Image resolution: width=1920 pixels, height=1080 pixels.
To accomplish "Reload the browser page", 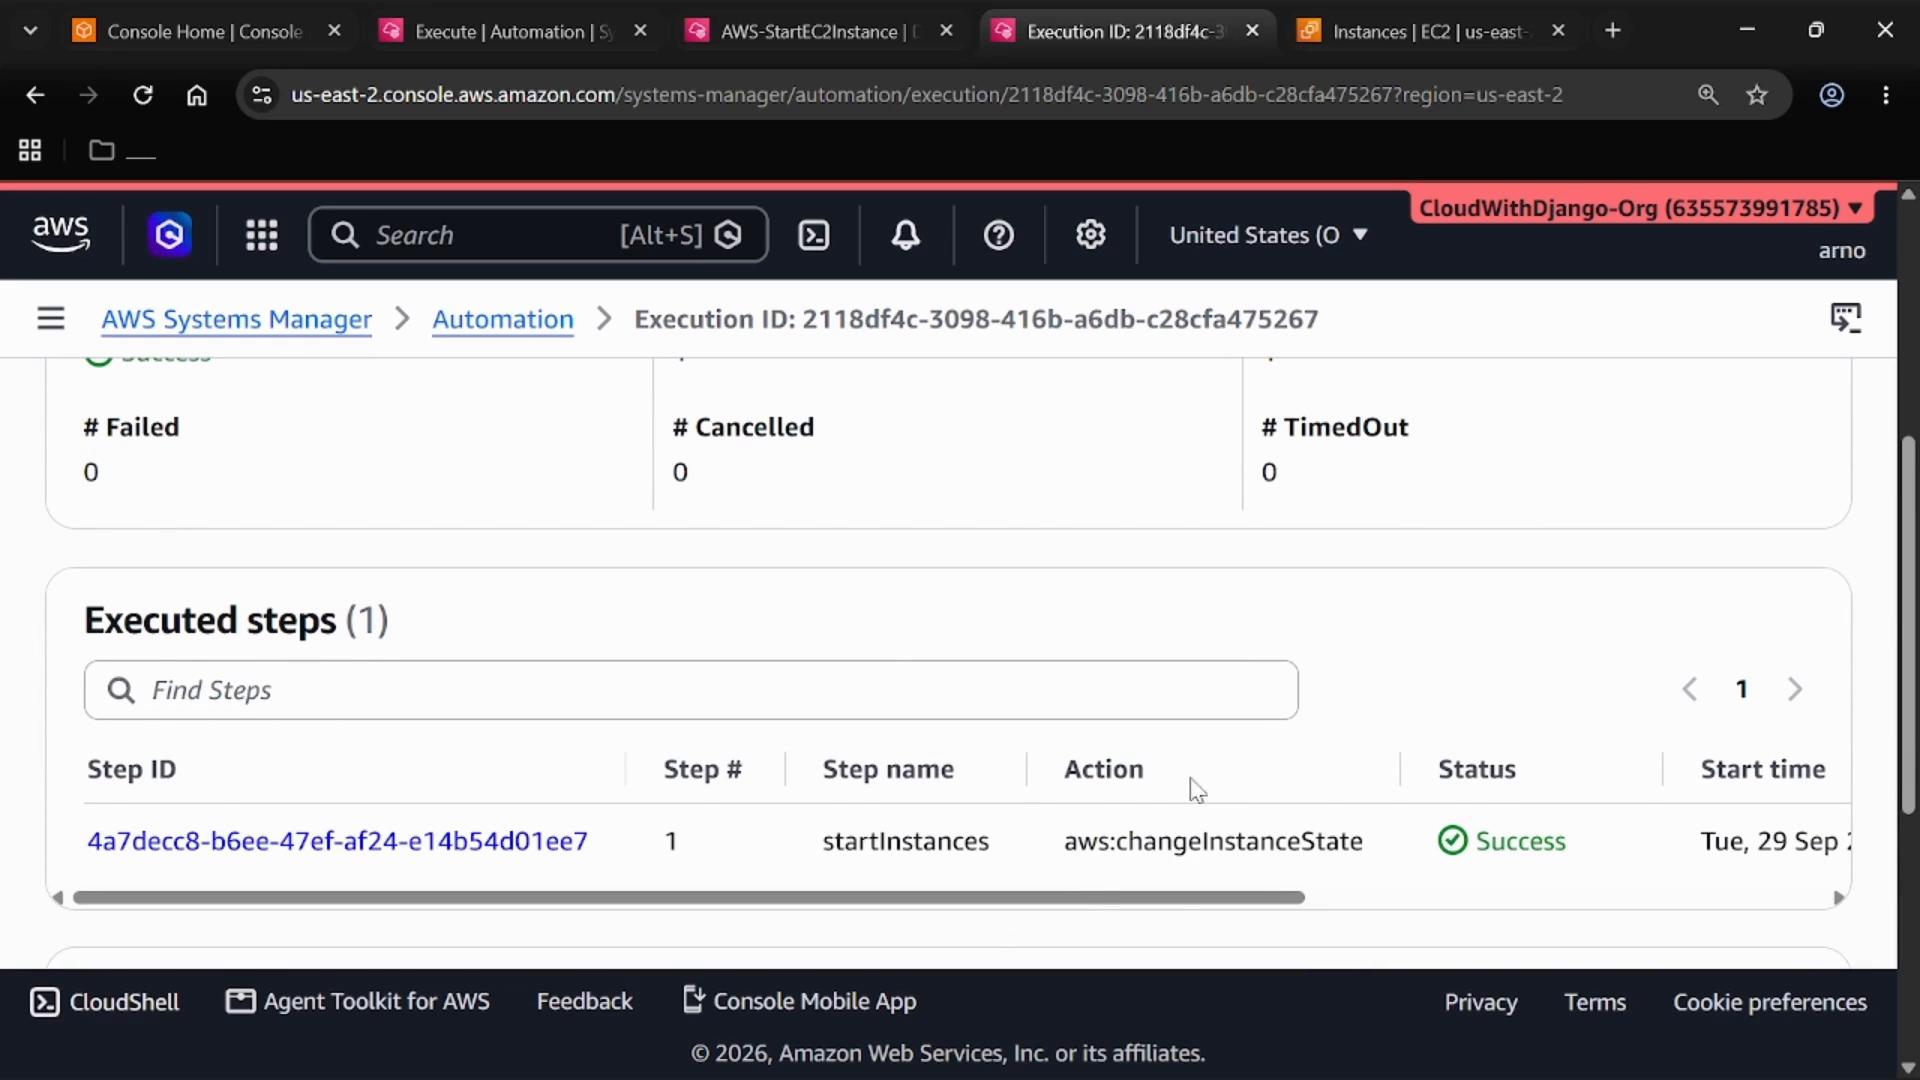I will 143,95.
